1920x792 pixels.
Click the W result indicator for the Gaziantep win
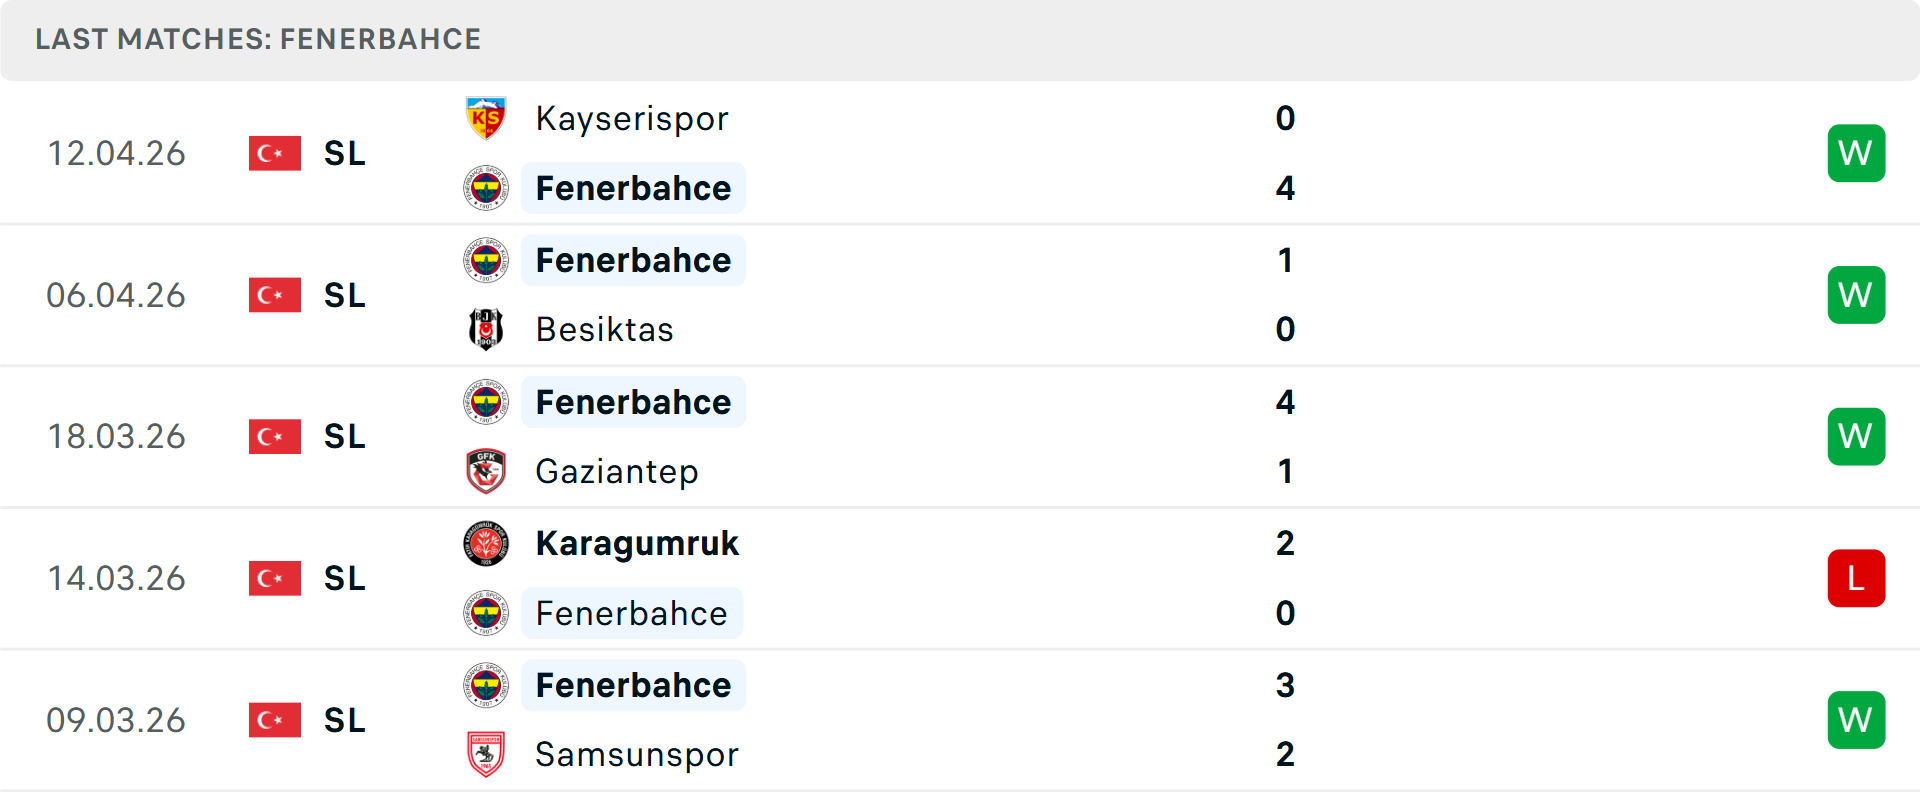1856,436
